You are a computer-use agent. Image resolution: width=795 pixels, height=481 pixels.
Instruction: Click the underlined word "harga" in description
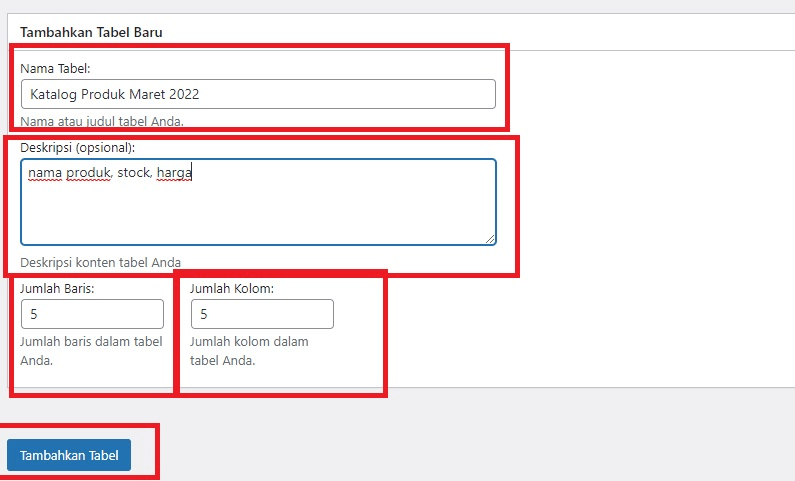pyautogui.click(x=174, y=173)
